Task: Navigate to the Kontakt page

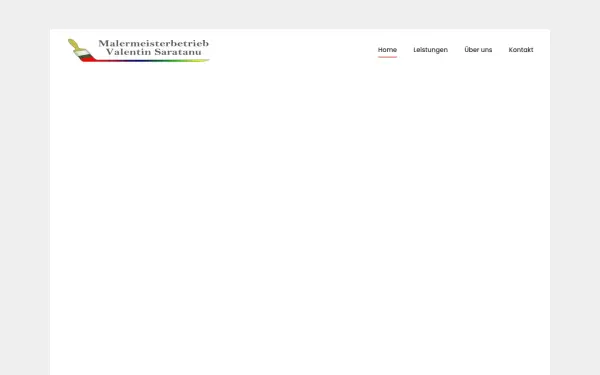Action: coord(521,50)
